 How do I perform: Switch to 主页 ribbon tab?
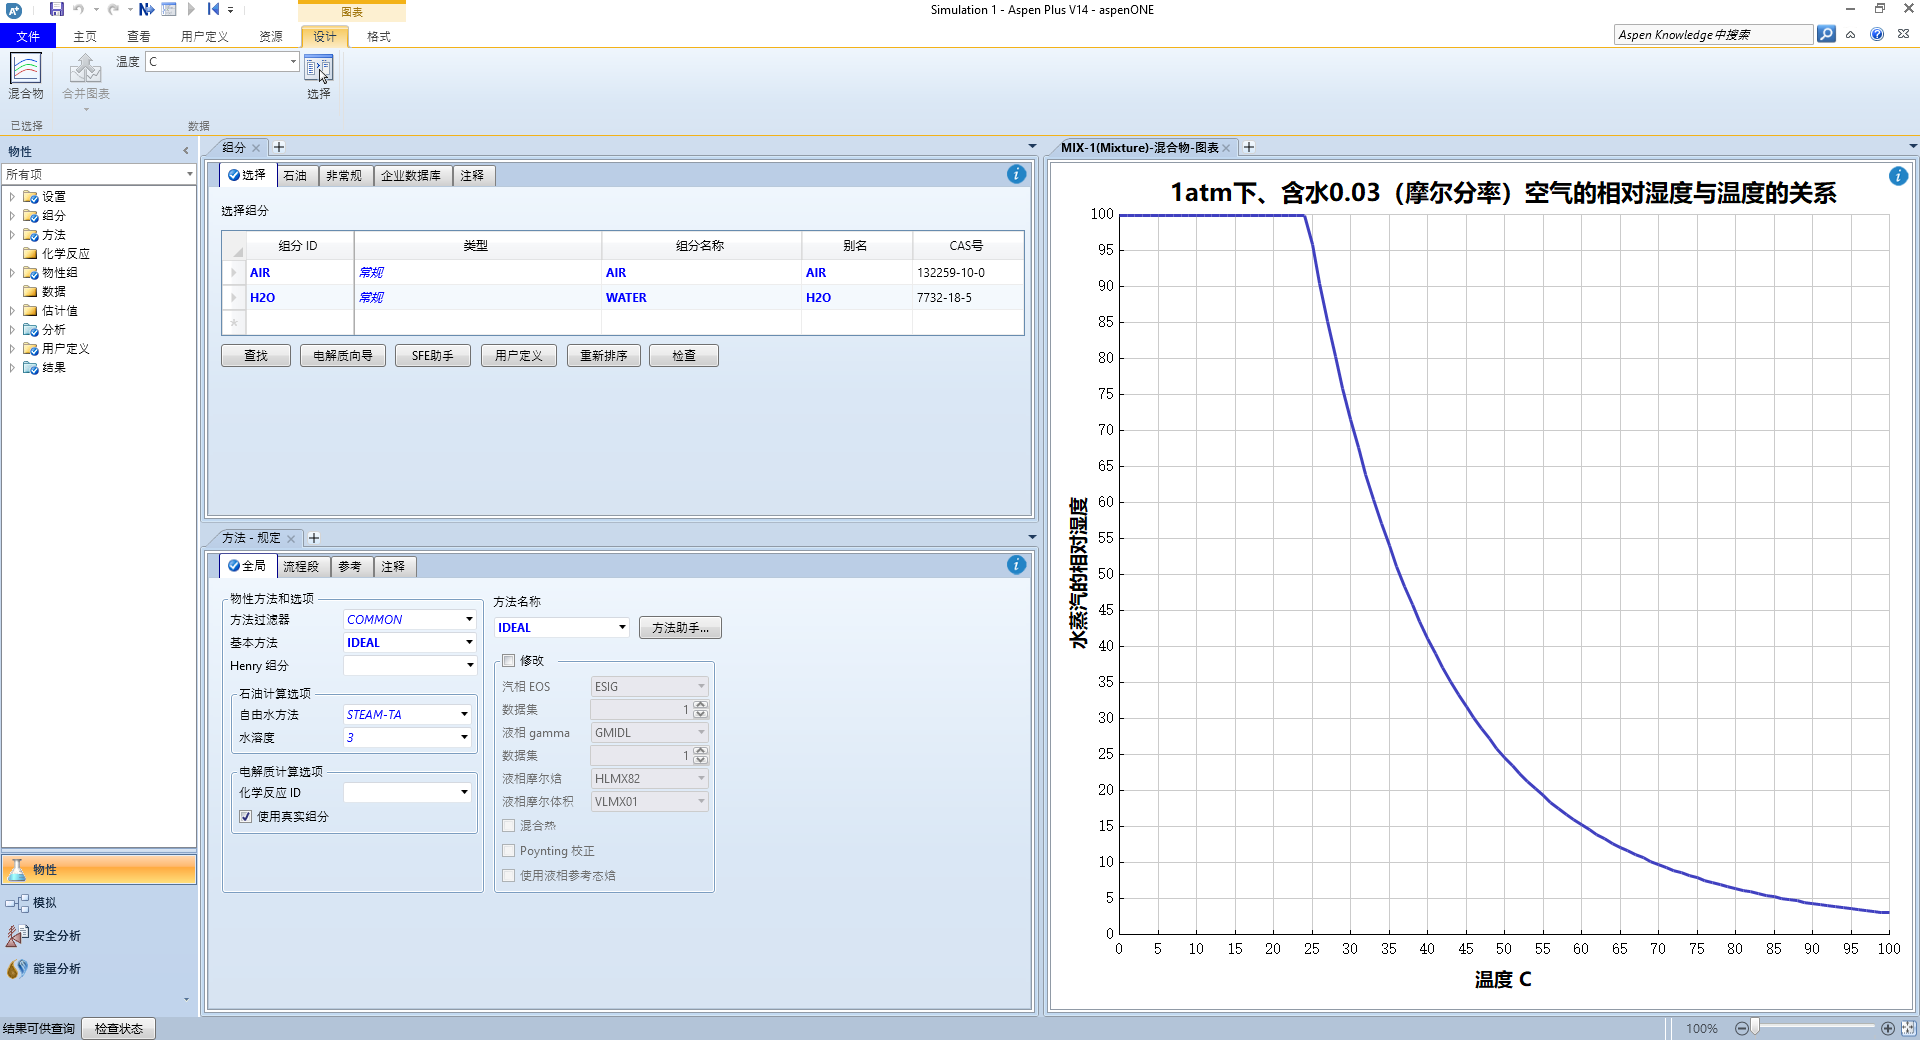[85, 36]
